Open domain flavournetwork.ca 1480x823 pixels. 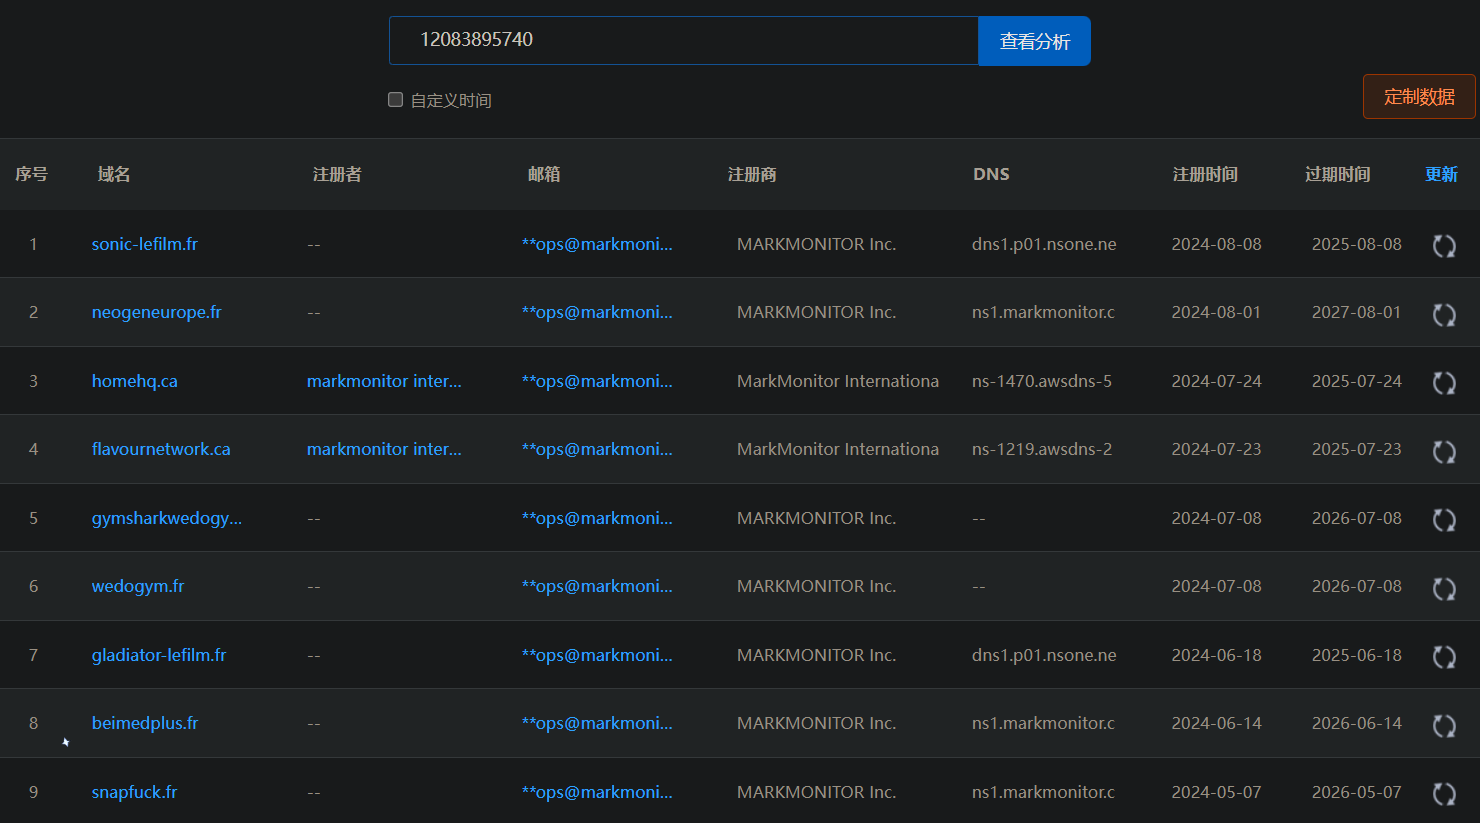[x=161, y=449]
